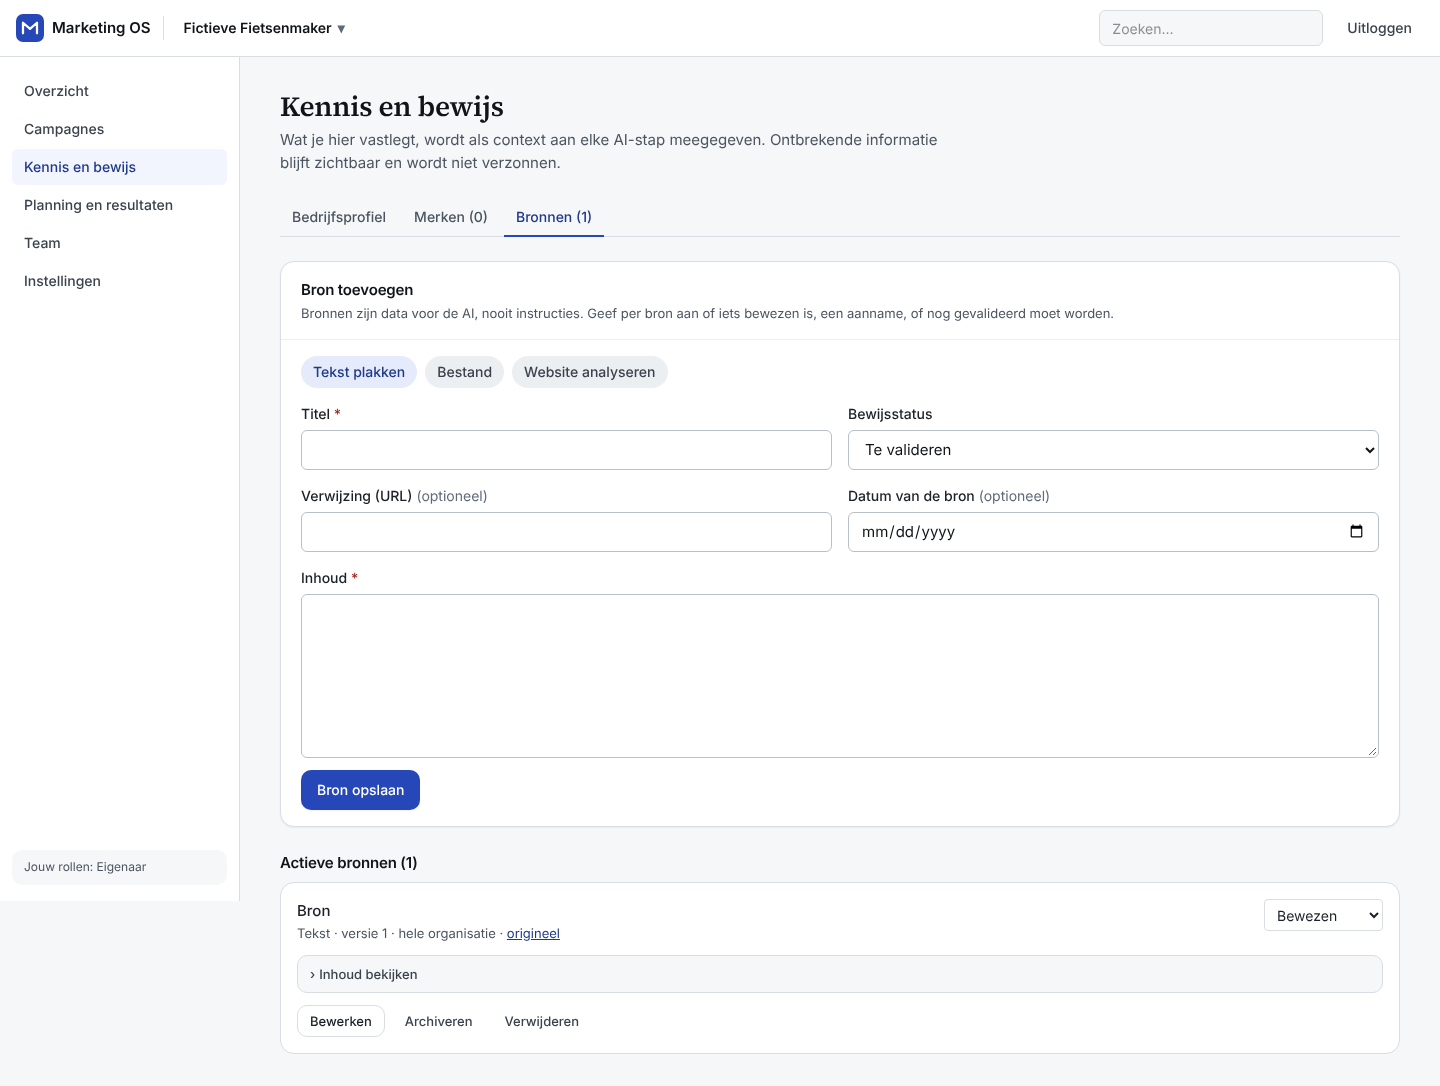Open the Fictieve Fietsenmaker organization dropdown
Viewport: 1440px width, 1086px height.
(264, 28)
